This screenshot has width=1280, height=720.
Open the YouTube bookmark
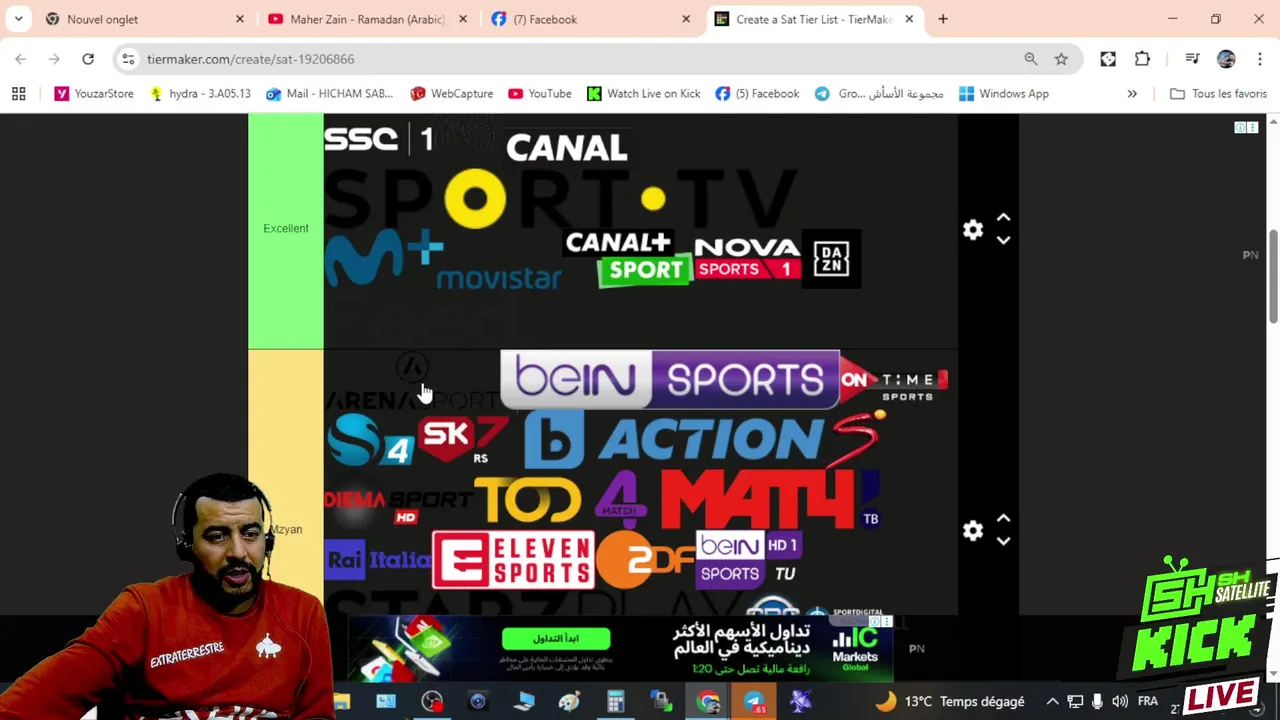[539, 94]
